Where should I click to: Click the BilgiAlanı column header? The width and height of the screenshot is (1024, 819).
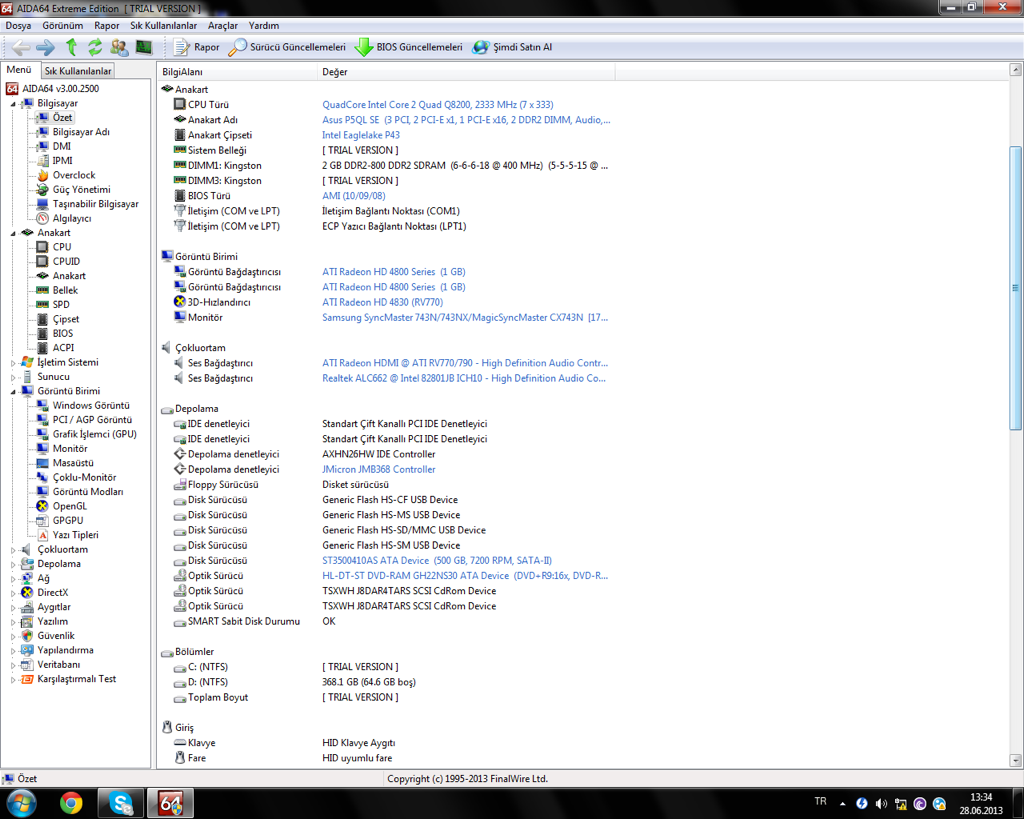coord(238,72)
